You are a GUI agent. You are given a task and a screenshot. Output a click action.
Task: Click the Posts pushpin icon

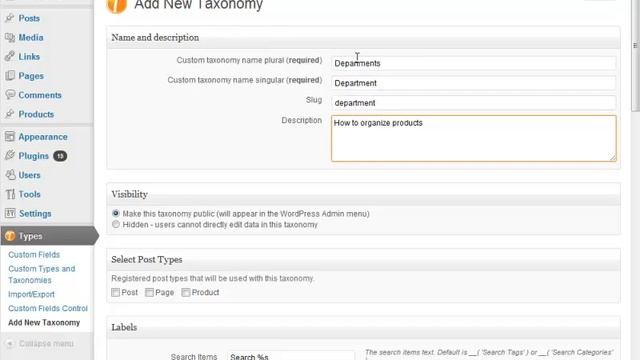tap(10, 18)
